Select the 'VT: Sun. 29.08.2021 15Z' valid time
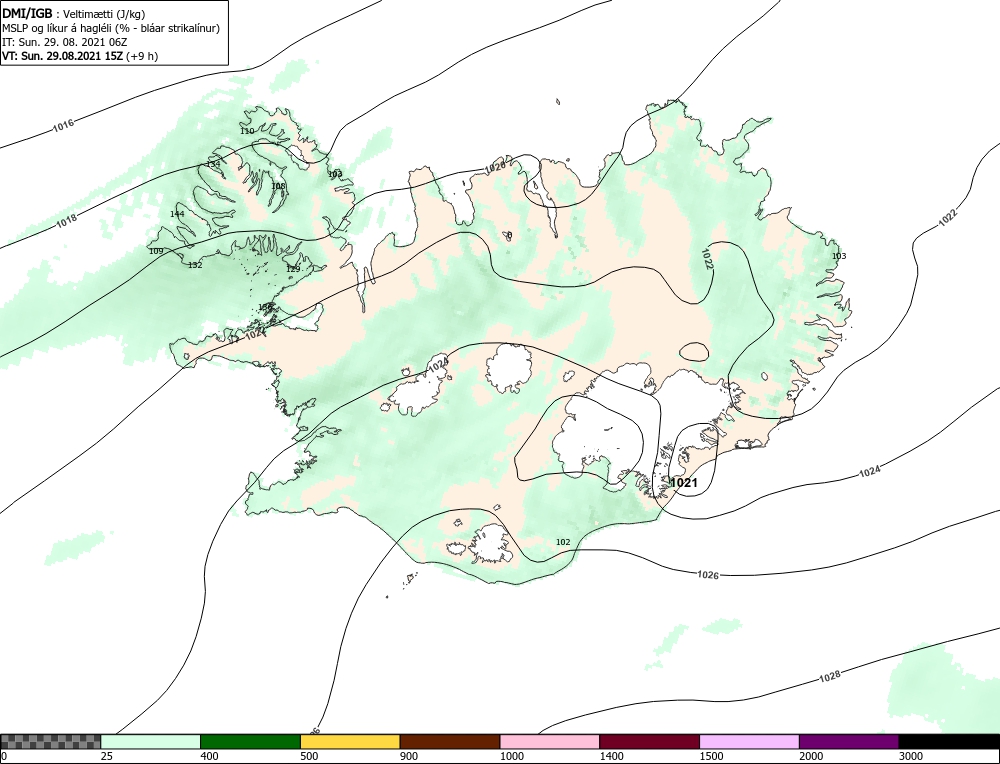This screenshot has height=764, width=1000. coord(63,55)
